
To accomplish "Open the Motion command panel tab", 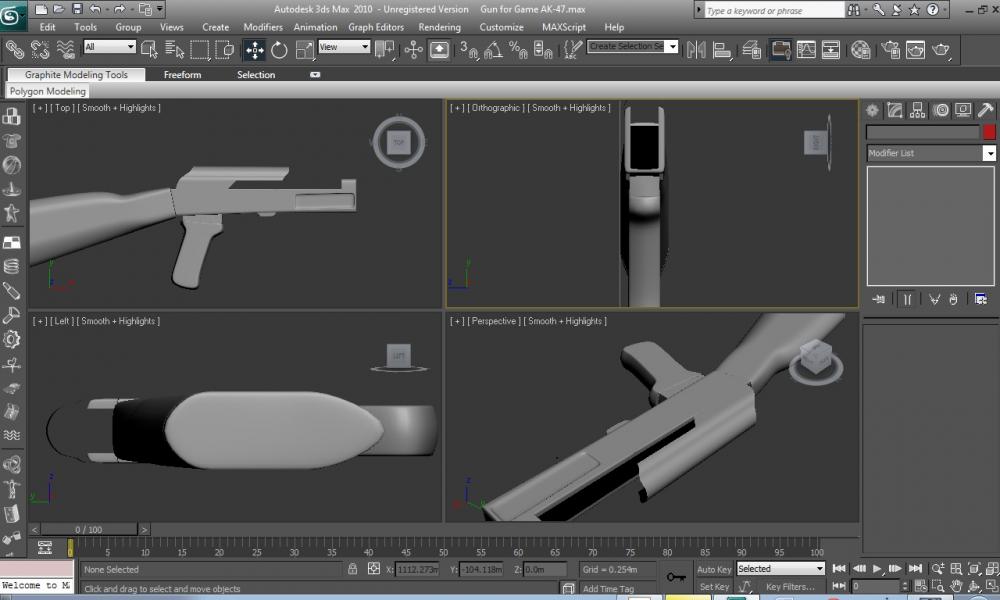I will click(x=940, y=111).
